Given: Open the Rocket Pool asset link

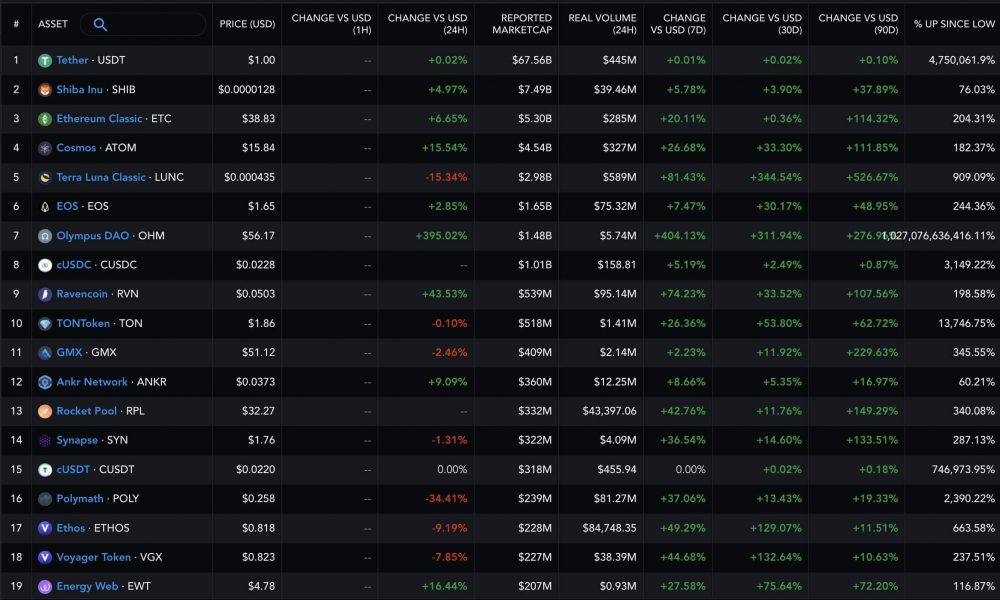Looking at the screenshot, I should coord(86,411).
